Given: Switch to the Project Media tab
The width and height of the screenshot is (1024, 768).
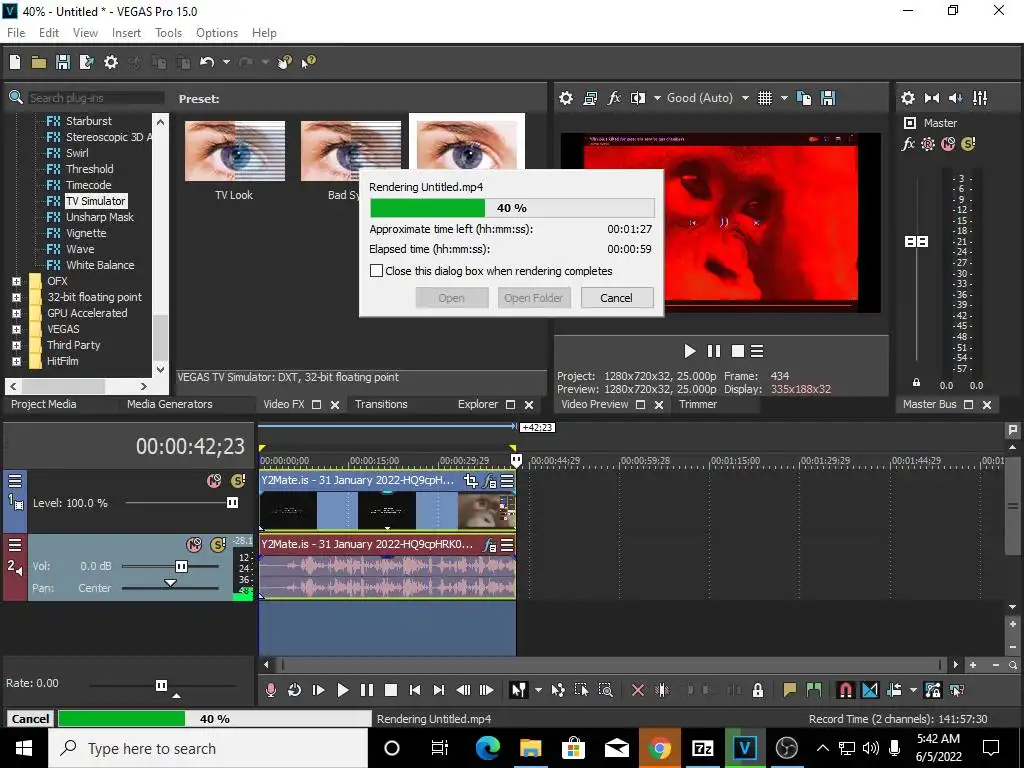Looking at the screenshot, I should [x=44, y=404].
